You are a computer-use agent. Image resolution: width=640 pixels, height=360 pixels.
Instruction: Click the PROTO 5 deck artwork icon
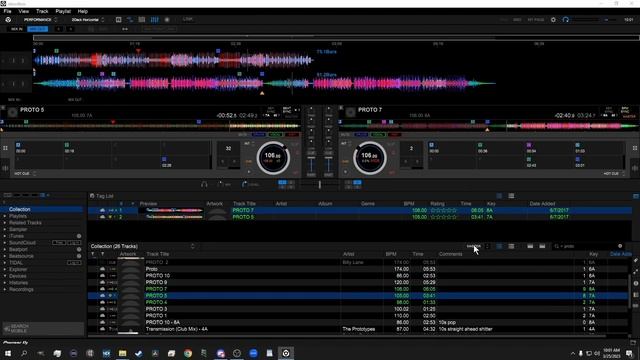tap(13, 113)
